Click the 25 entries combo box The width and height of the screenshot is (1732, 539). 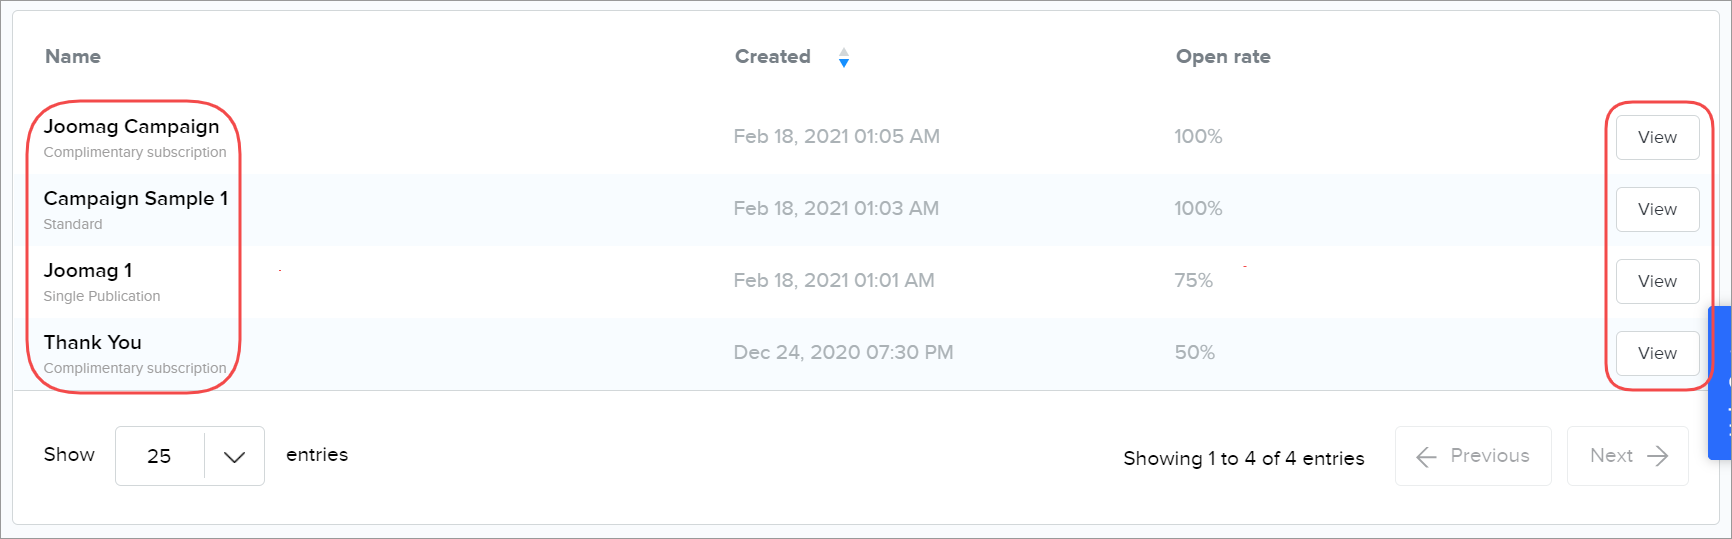[160, 456]
